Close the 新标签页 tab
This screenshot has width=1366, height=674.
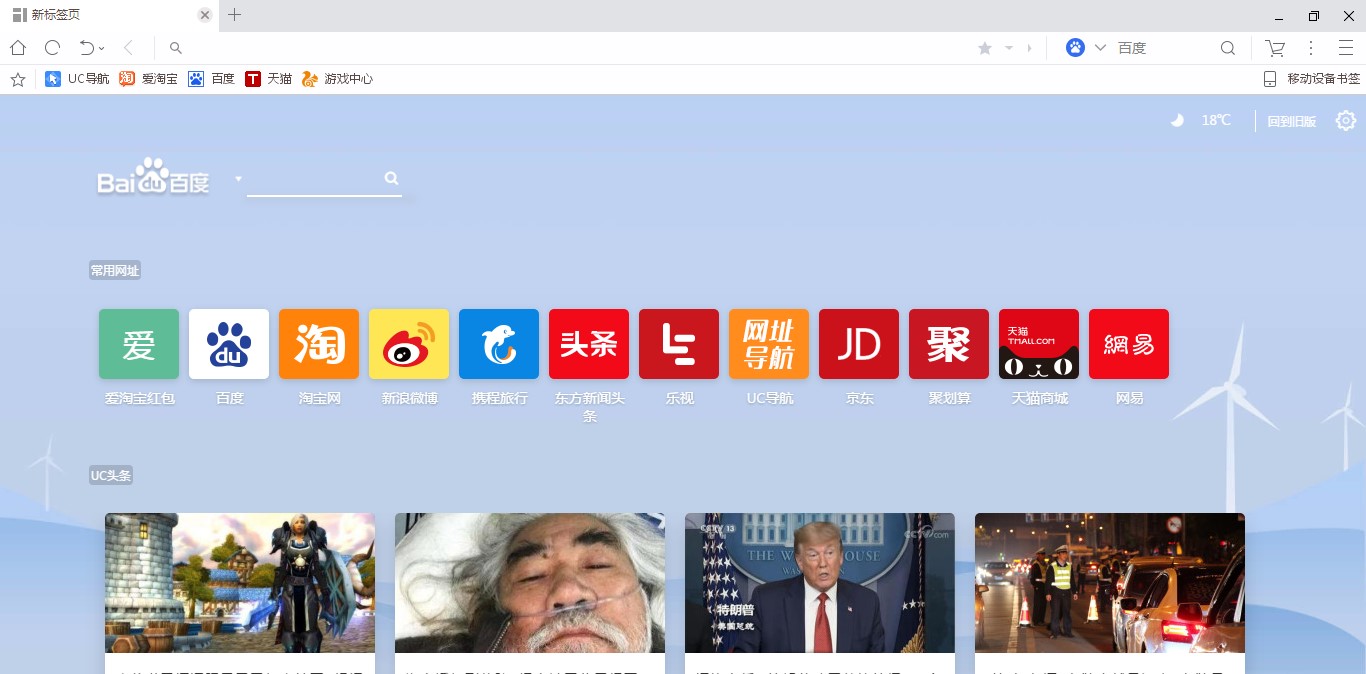pos(204,15)
